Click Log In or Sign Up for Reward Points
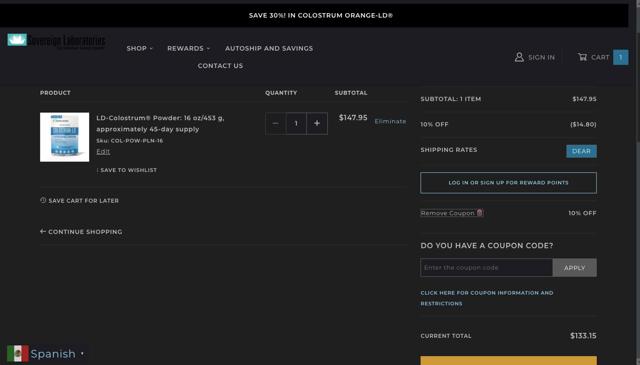 508,183
